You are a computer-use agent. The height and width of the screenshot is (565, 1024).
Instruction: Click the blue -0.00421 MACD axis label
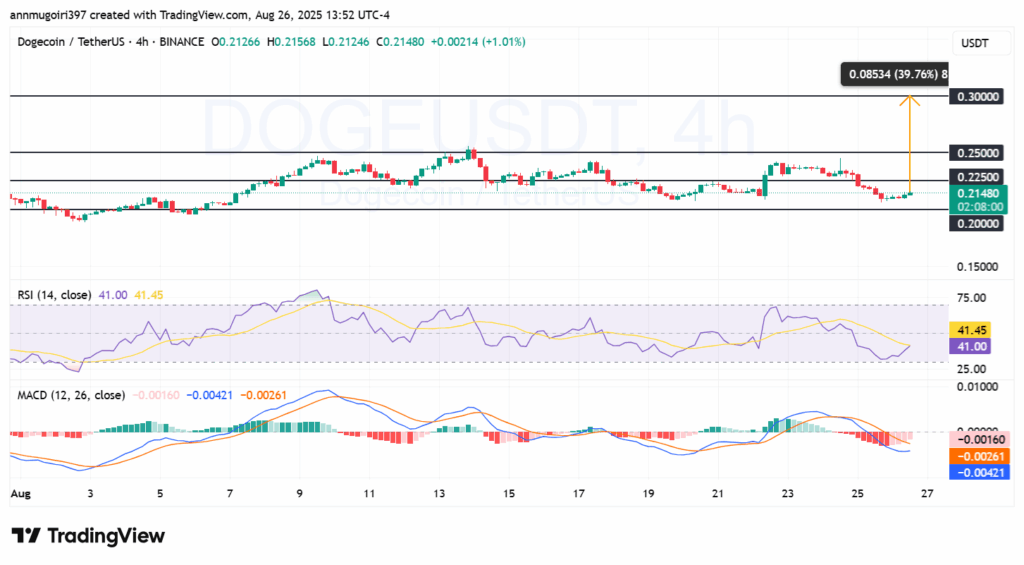980,472
